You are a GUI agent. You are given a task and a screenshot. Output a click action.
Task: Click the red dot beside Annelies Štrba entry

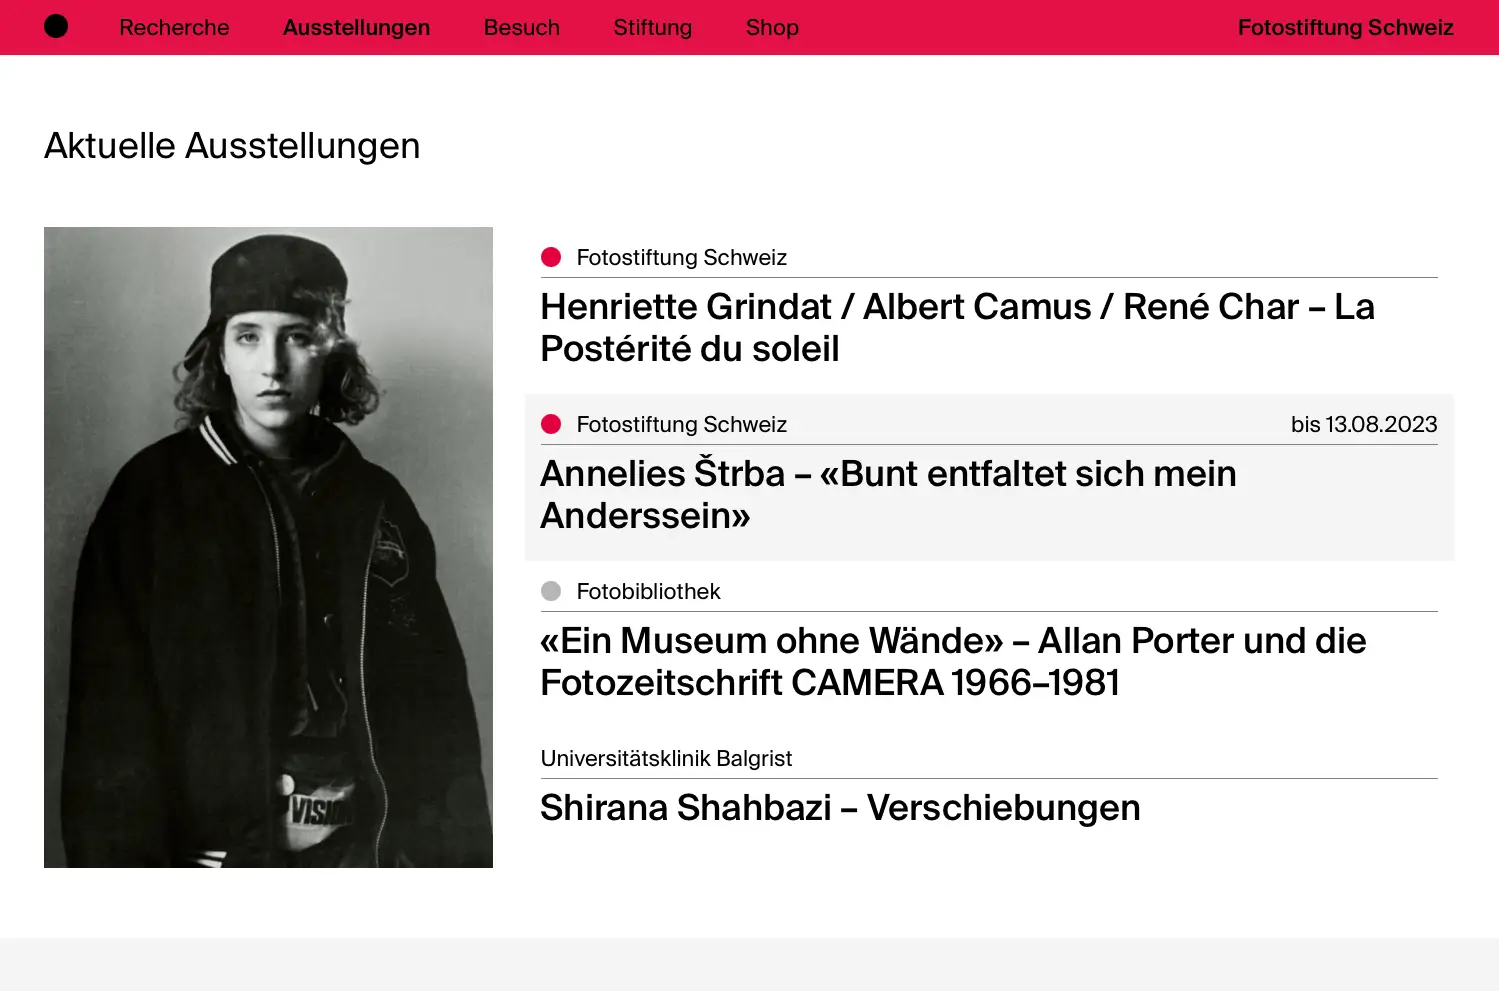[551, 424]
